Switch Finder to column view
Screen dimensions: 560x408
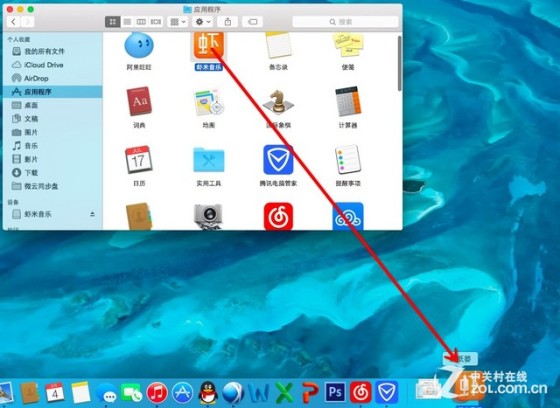(141, 22)
